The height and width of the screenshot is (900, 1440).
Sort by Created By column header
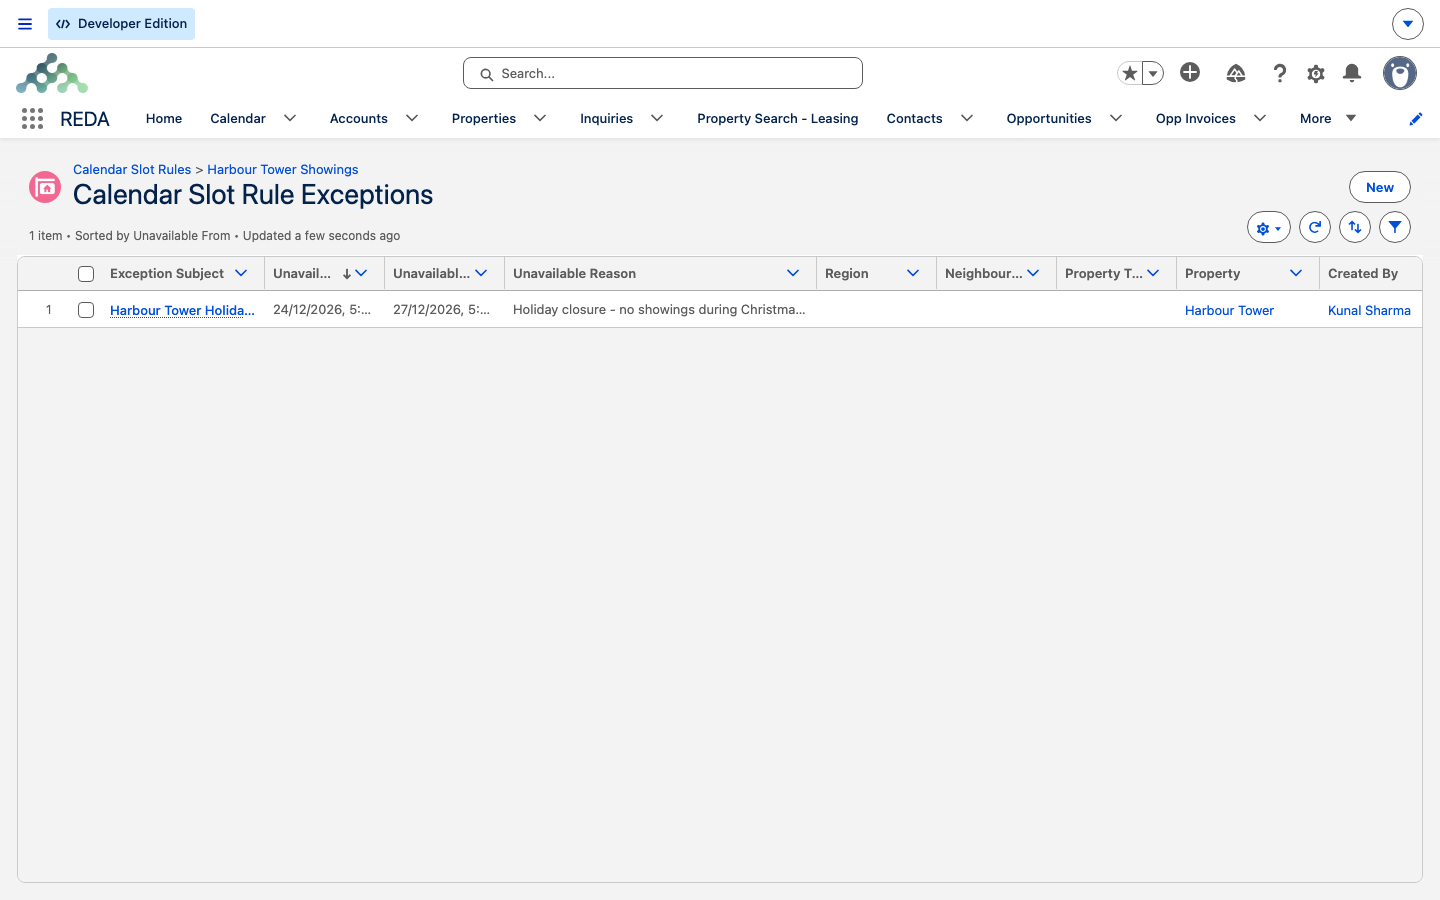pyautogui.click(x=1363, y=273)
